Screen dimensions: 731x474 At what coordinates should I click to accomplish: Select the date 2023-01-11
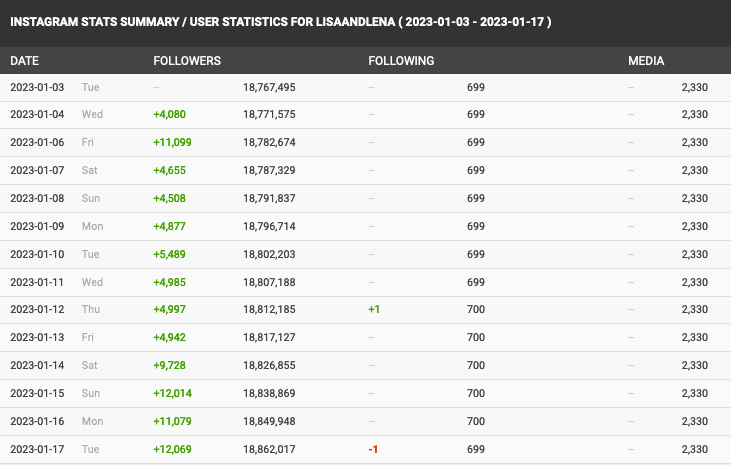pos(37,282)
